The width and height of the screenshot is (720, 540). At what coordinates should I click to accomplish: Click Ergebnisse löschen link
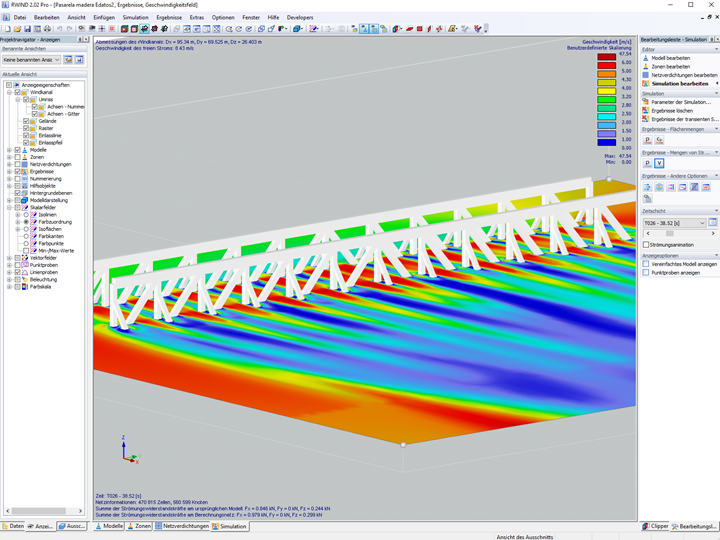672,111
